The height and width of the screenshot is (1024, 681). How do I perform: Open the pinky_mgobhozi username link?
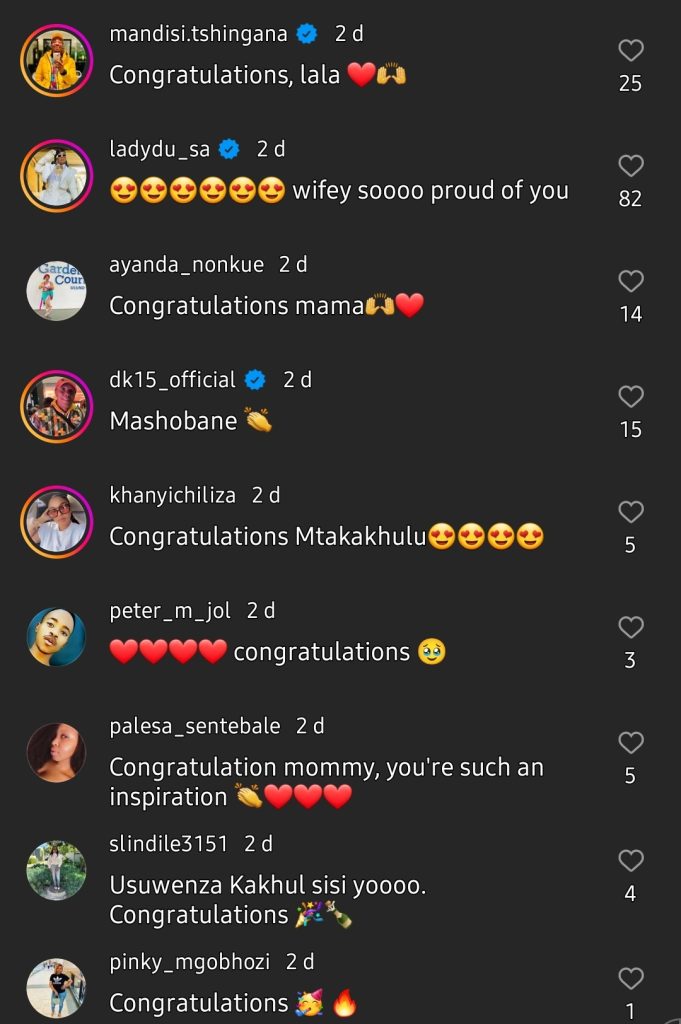click(x=189, y=962)
